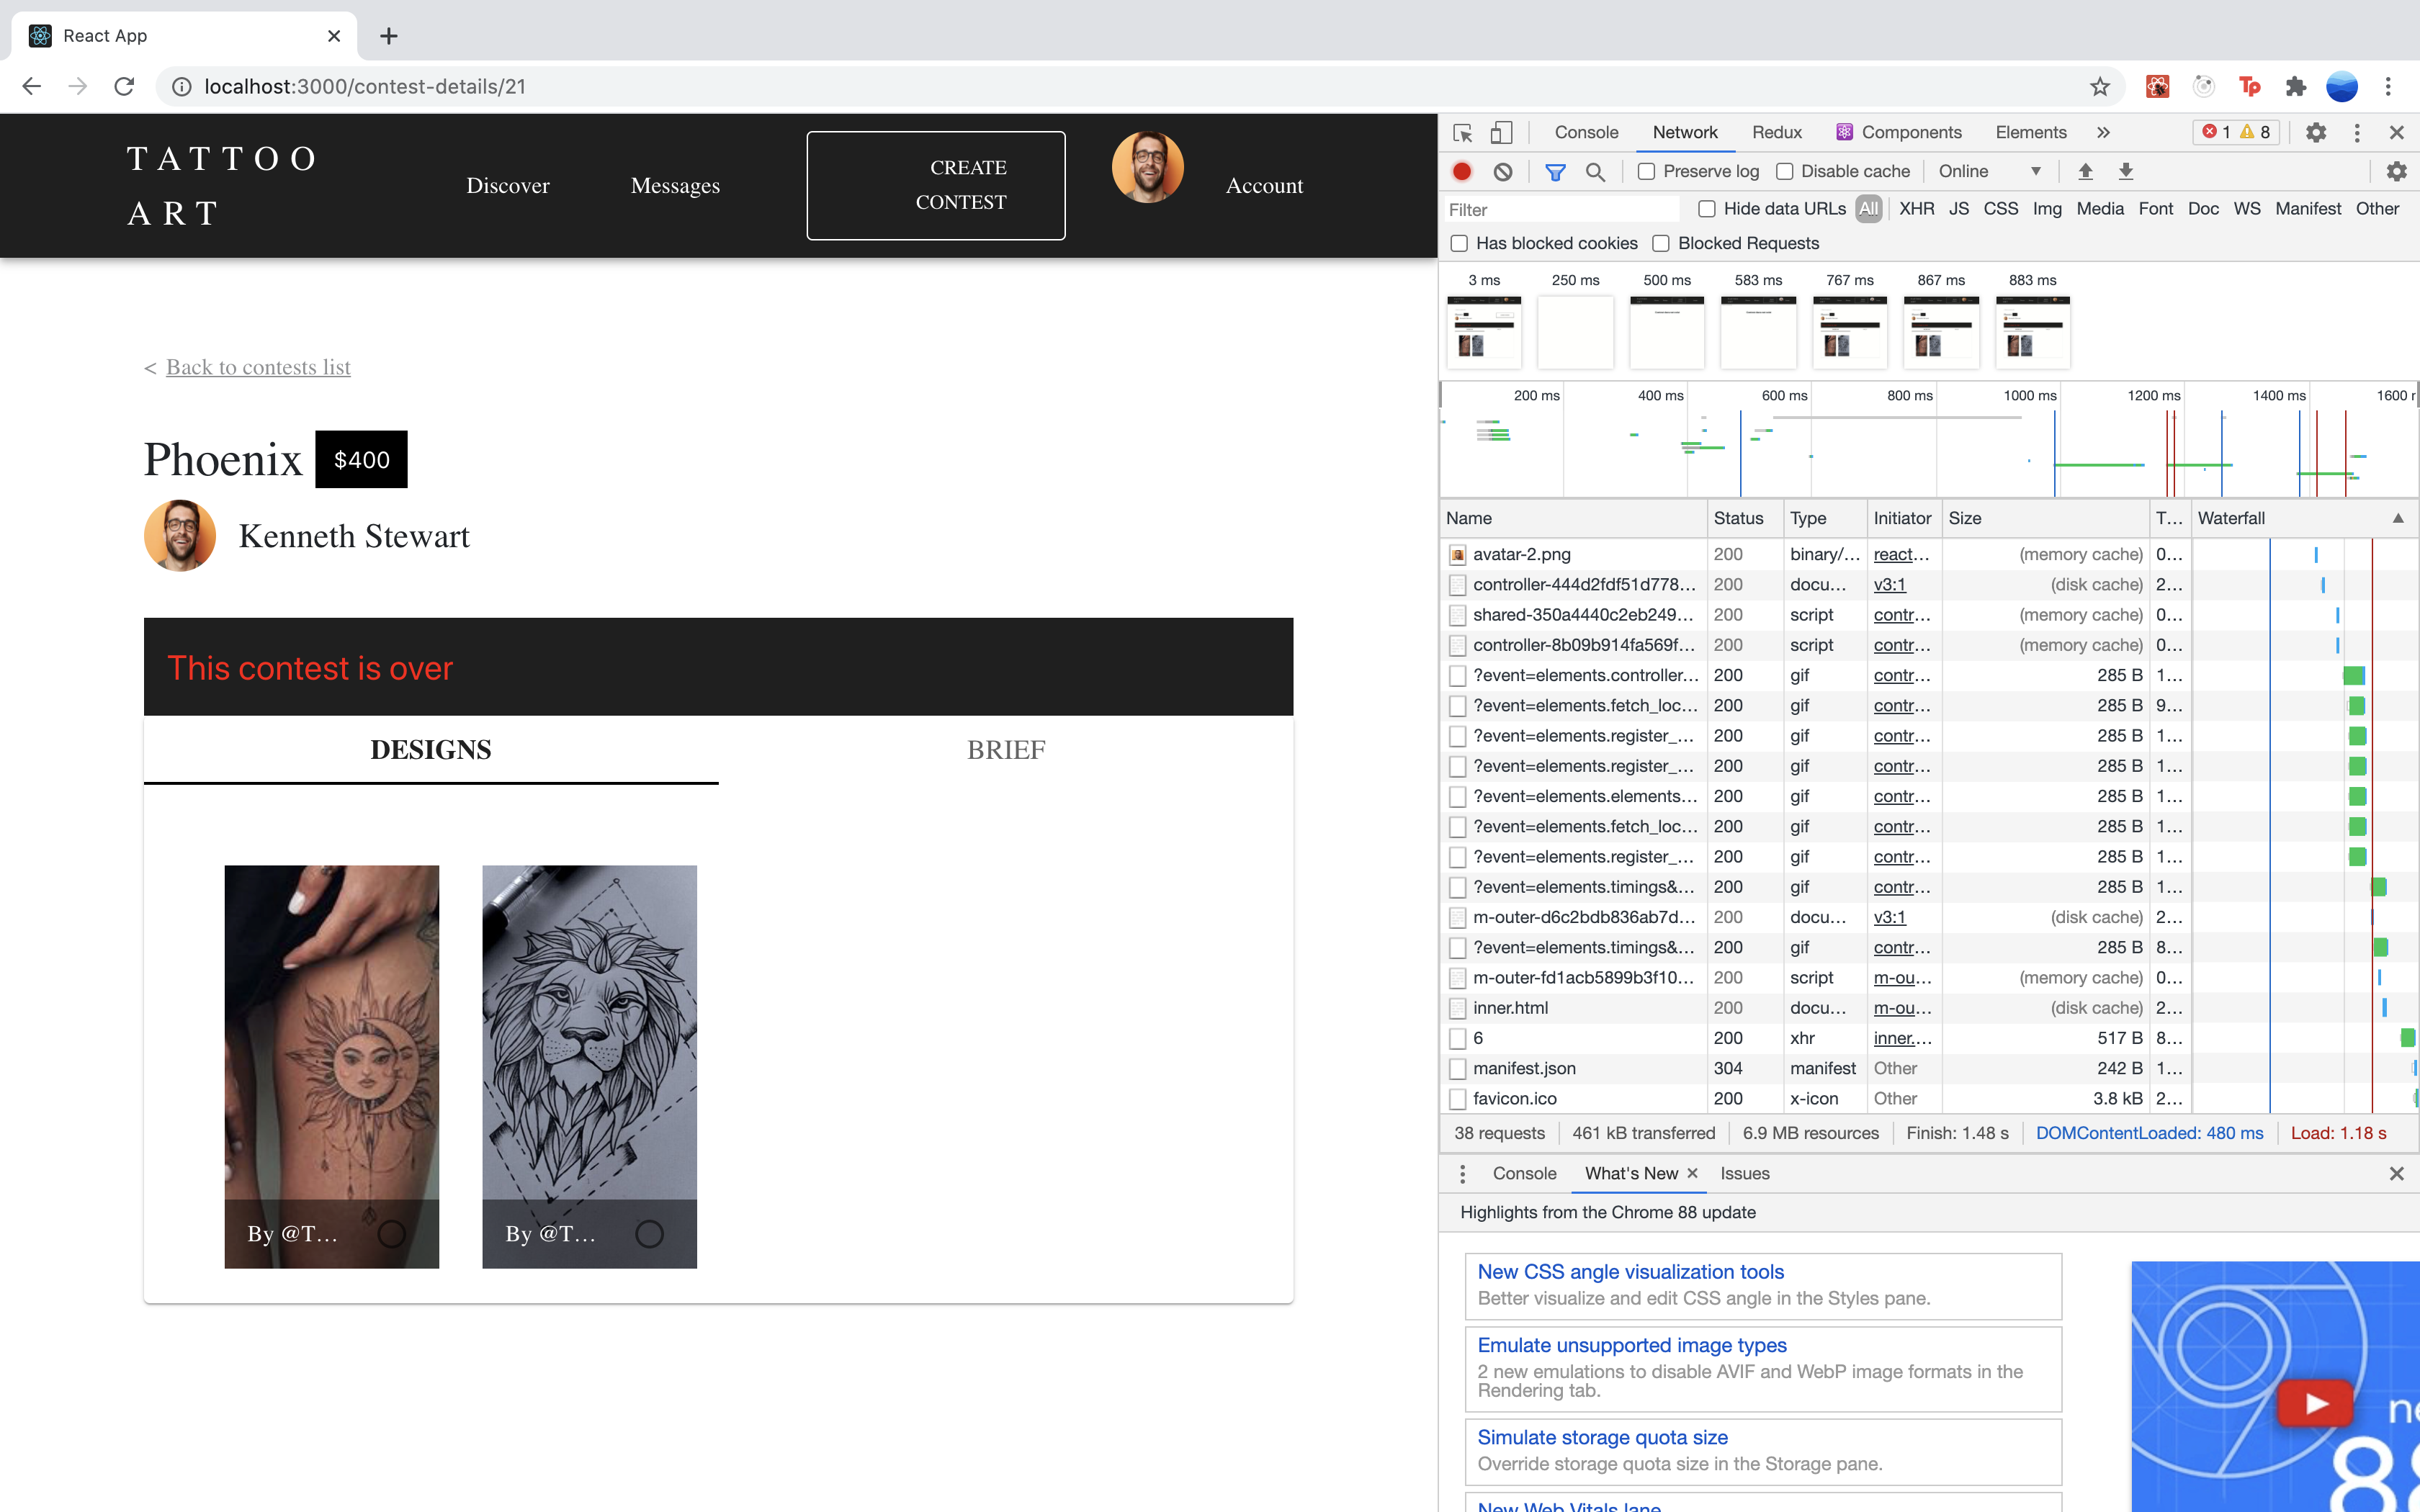
Task: Check the Disable cache option
Action: coord(1784,171)
